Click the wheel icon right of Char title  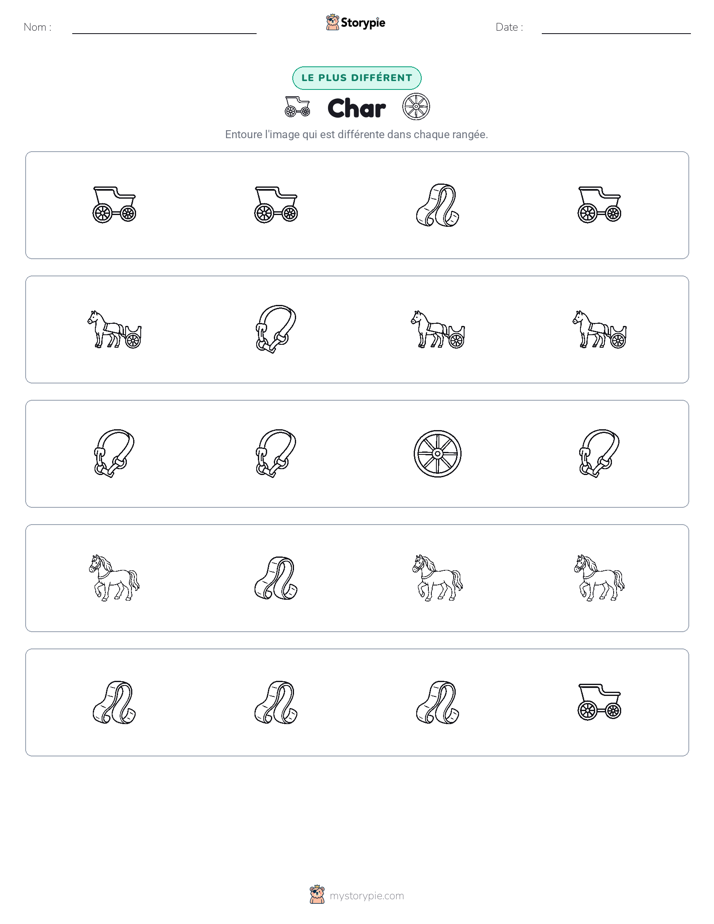click(x=416, y=107)
